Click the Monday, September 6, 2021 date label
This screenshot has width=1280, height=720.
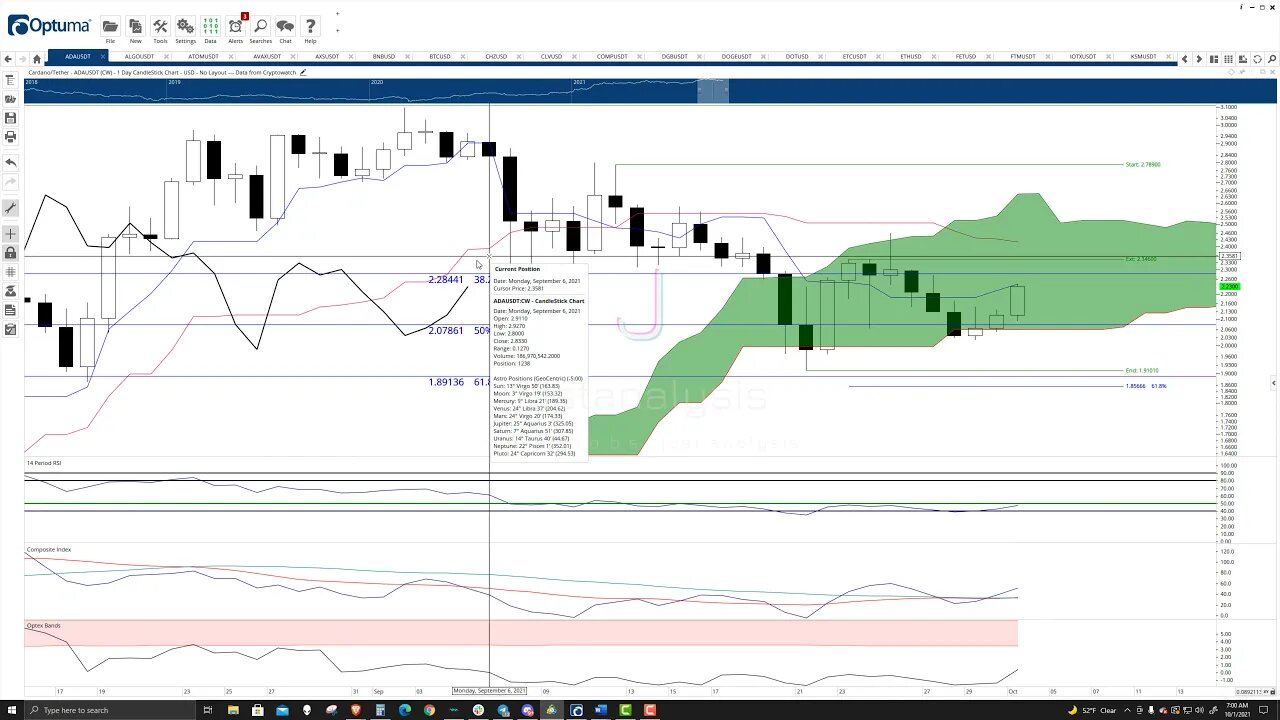point(489,691)
